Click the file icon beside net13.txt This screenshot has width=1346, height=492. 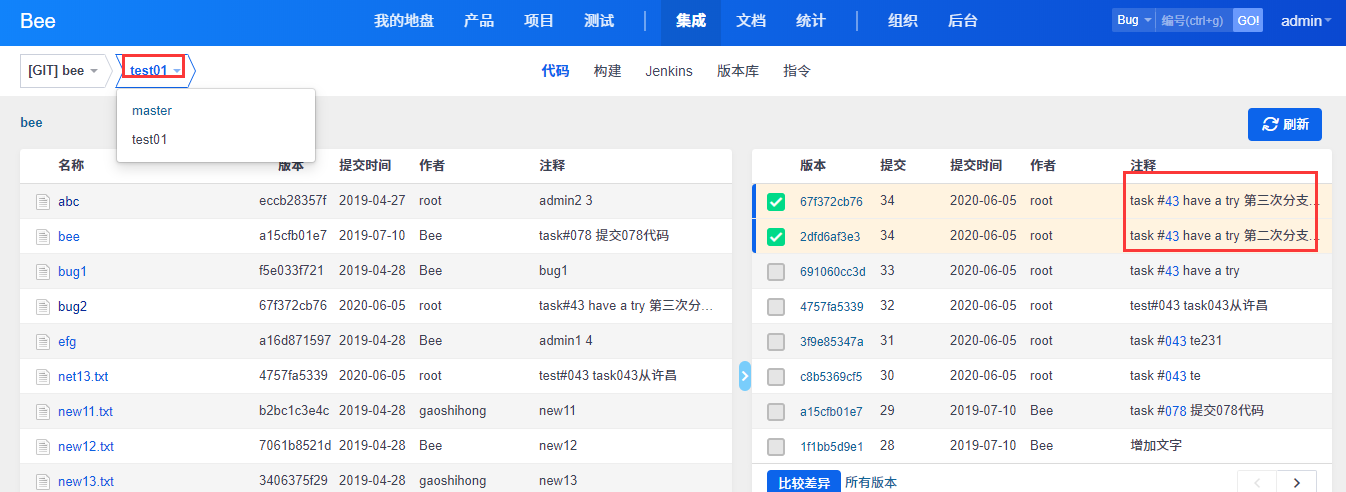click(43, 377)
